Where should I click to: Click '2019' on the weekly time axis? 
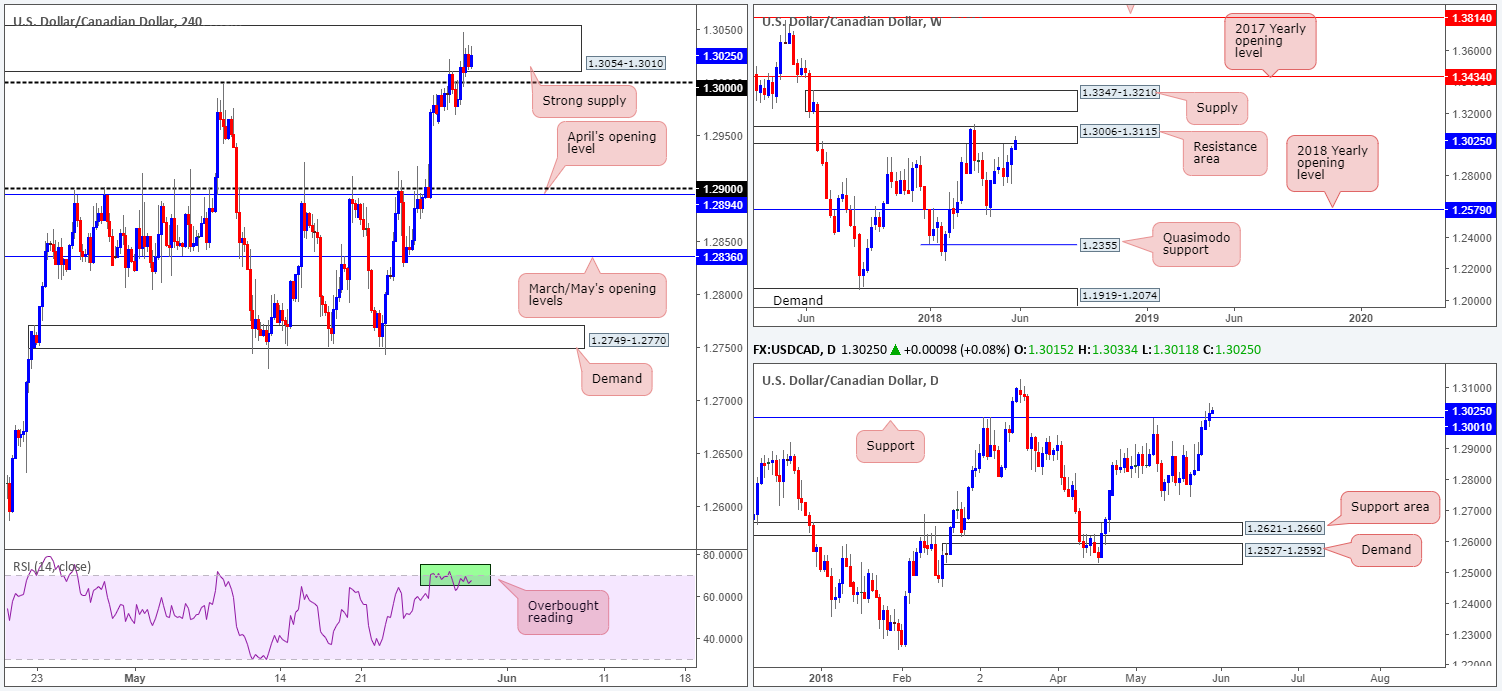pos(1146,317)
